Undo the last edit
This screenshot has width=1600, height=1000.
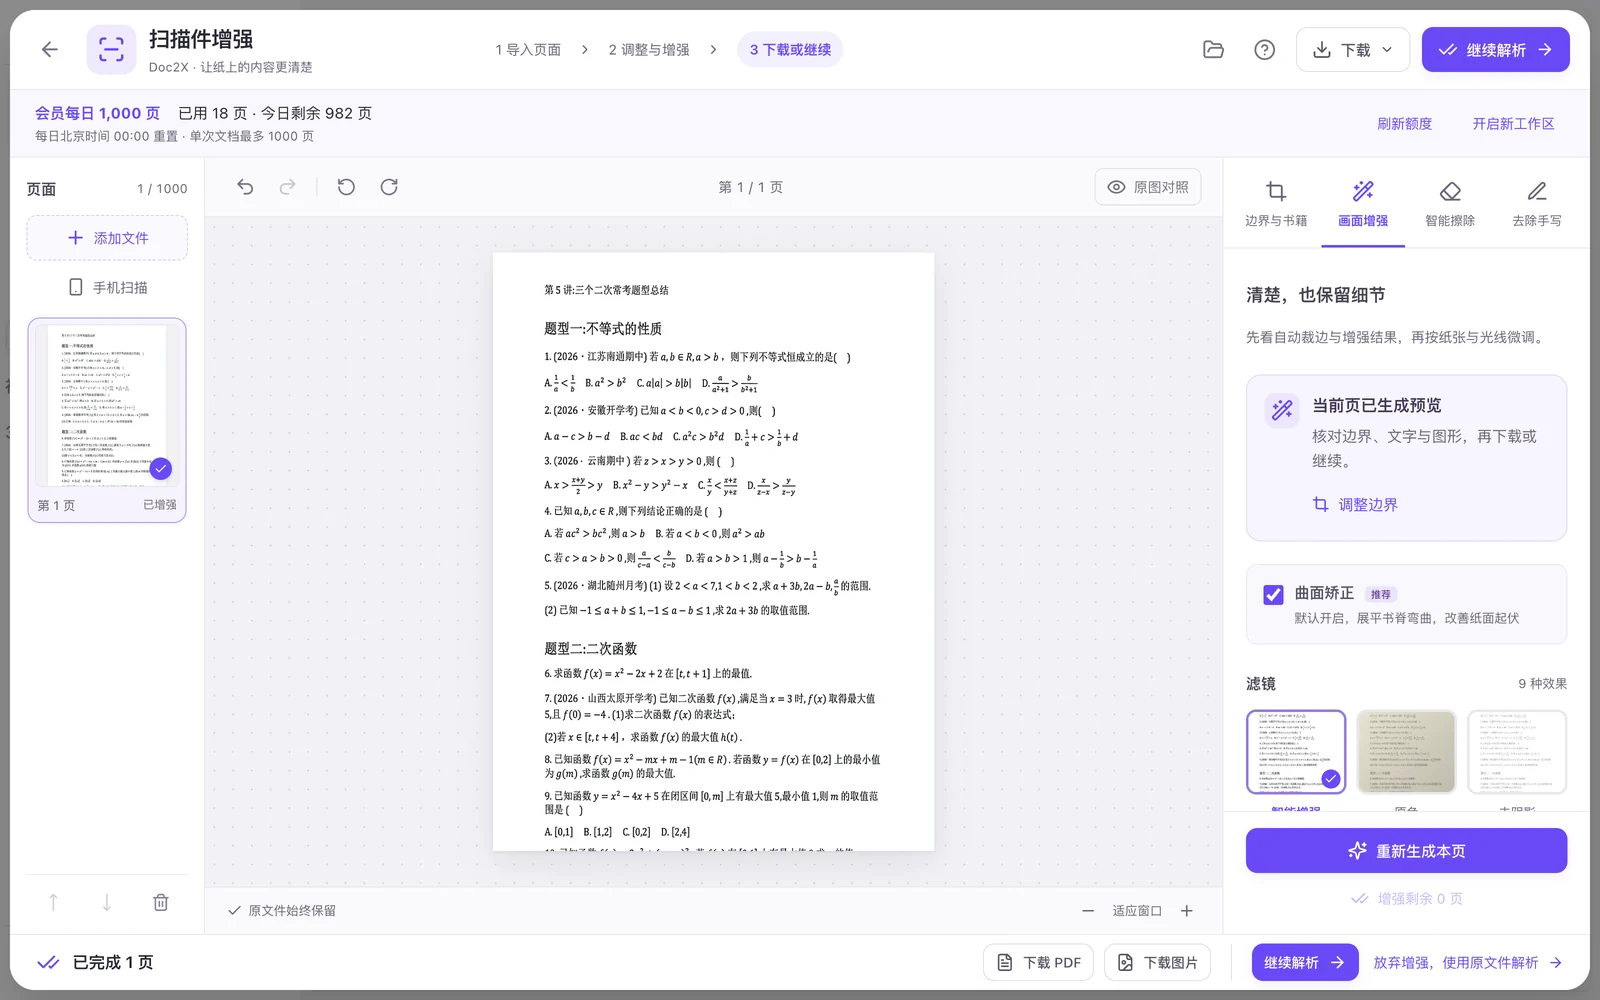245,187
